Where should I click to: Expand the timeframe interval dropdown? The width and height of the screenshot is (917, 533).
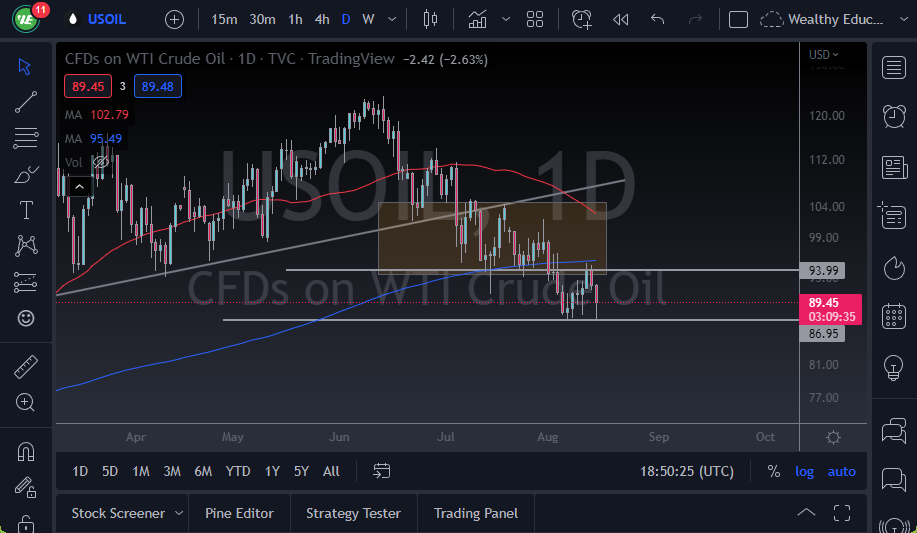pos(392,19)
